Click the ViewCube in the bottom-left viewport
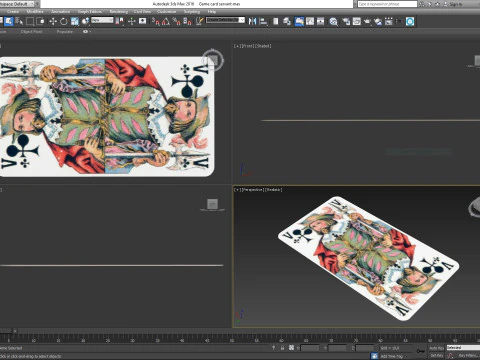The image size is (480, 360). 212,204
